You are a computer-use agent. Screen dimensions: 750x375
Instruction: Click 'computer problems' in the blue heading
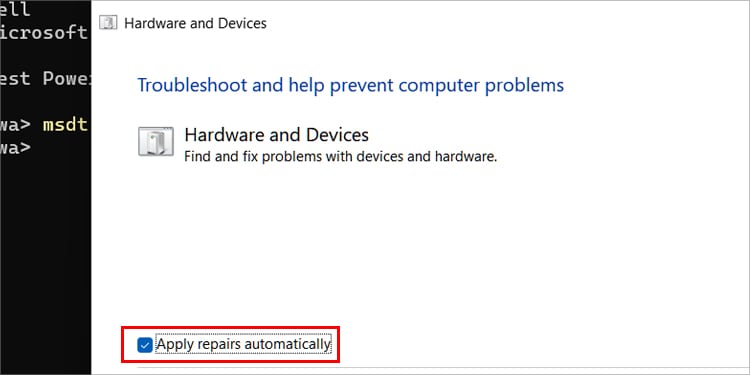(x=481, y=85)
